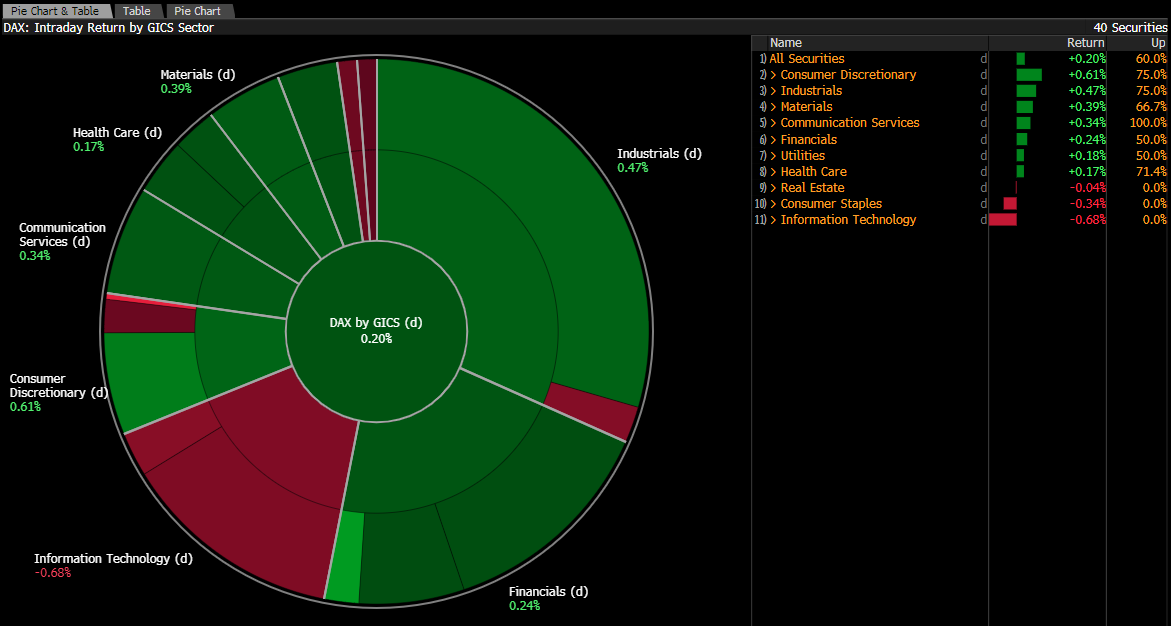Click the Utilities sector name in table

click(803, 155)
